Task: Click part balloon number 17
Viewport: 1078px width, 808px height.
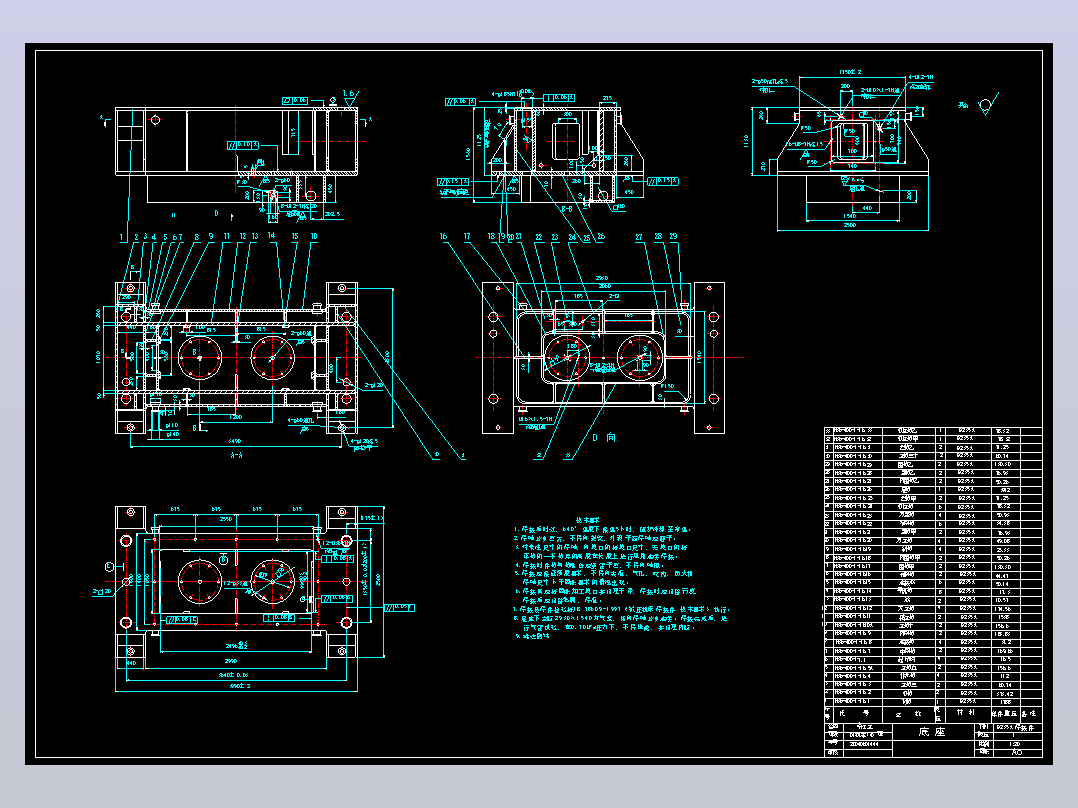Action: point(467,236)
